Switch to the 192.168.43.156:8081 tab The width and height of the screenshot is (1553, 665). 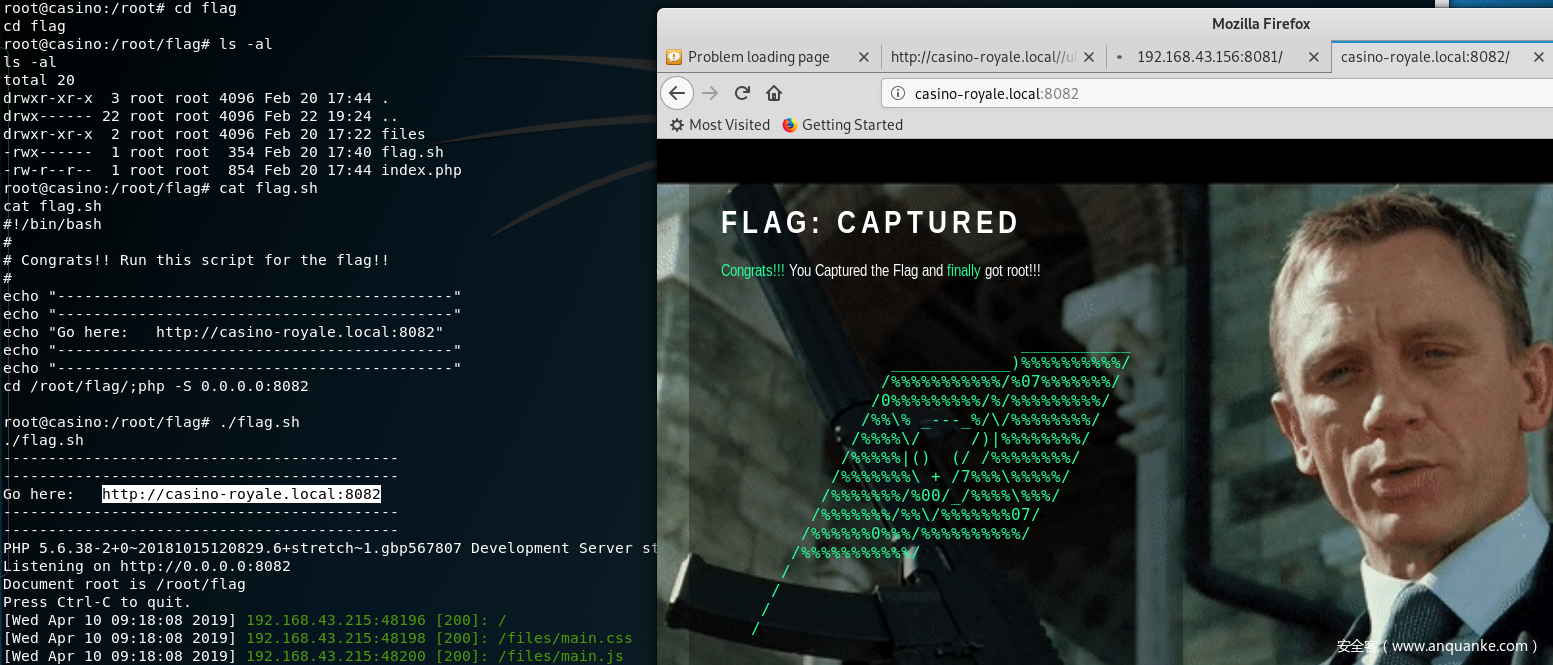coord(1218,57)
